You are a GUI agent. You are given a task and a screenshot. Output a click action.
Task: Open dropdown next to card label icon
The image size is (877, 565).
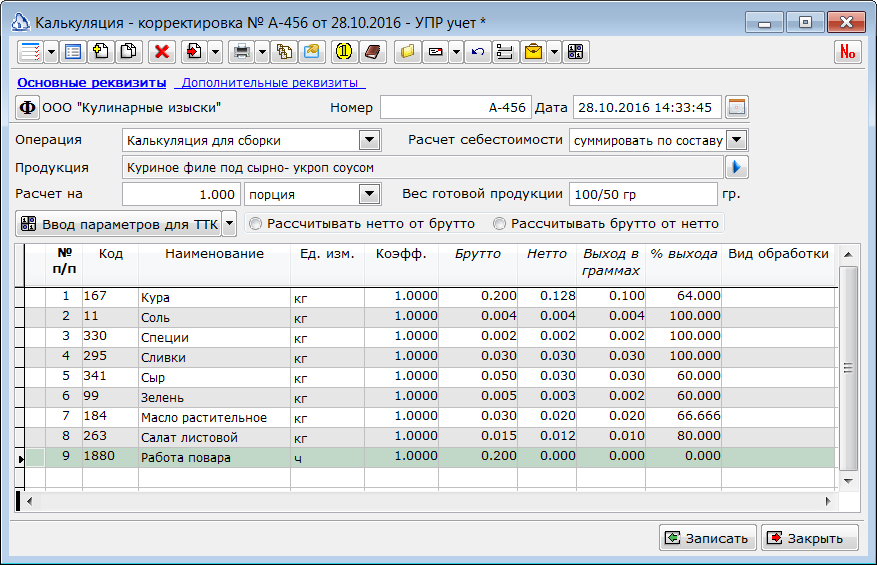coord(456,52)
